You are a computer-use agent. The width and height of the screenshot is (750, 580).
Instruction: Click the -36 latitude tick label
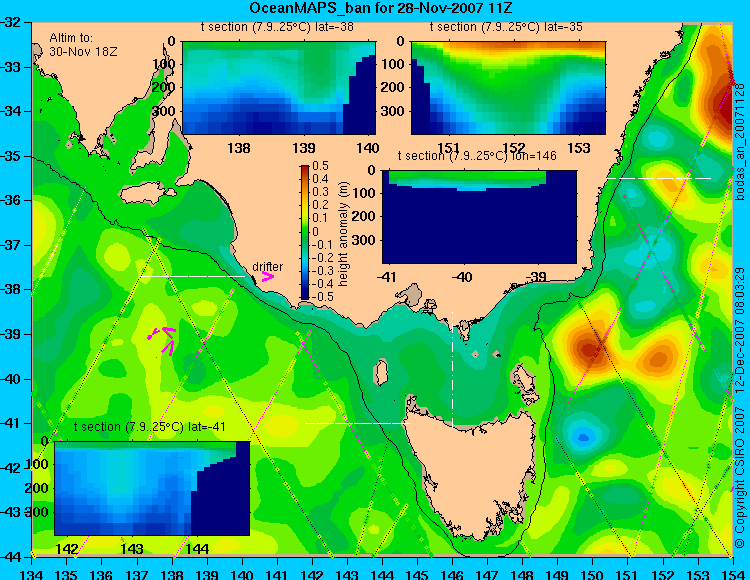point(12,200)
